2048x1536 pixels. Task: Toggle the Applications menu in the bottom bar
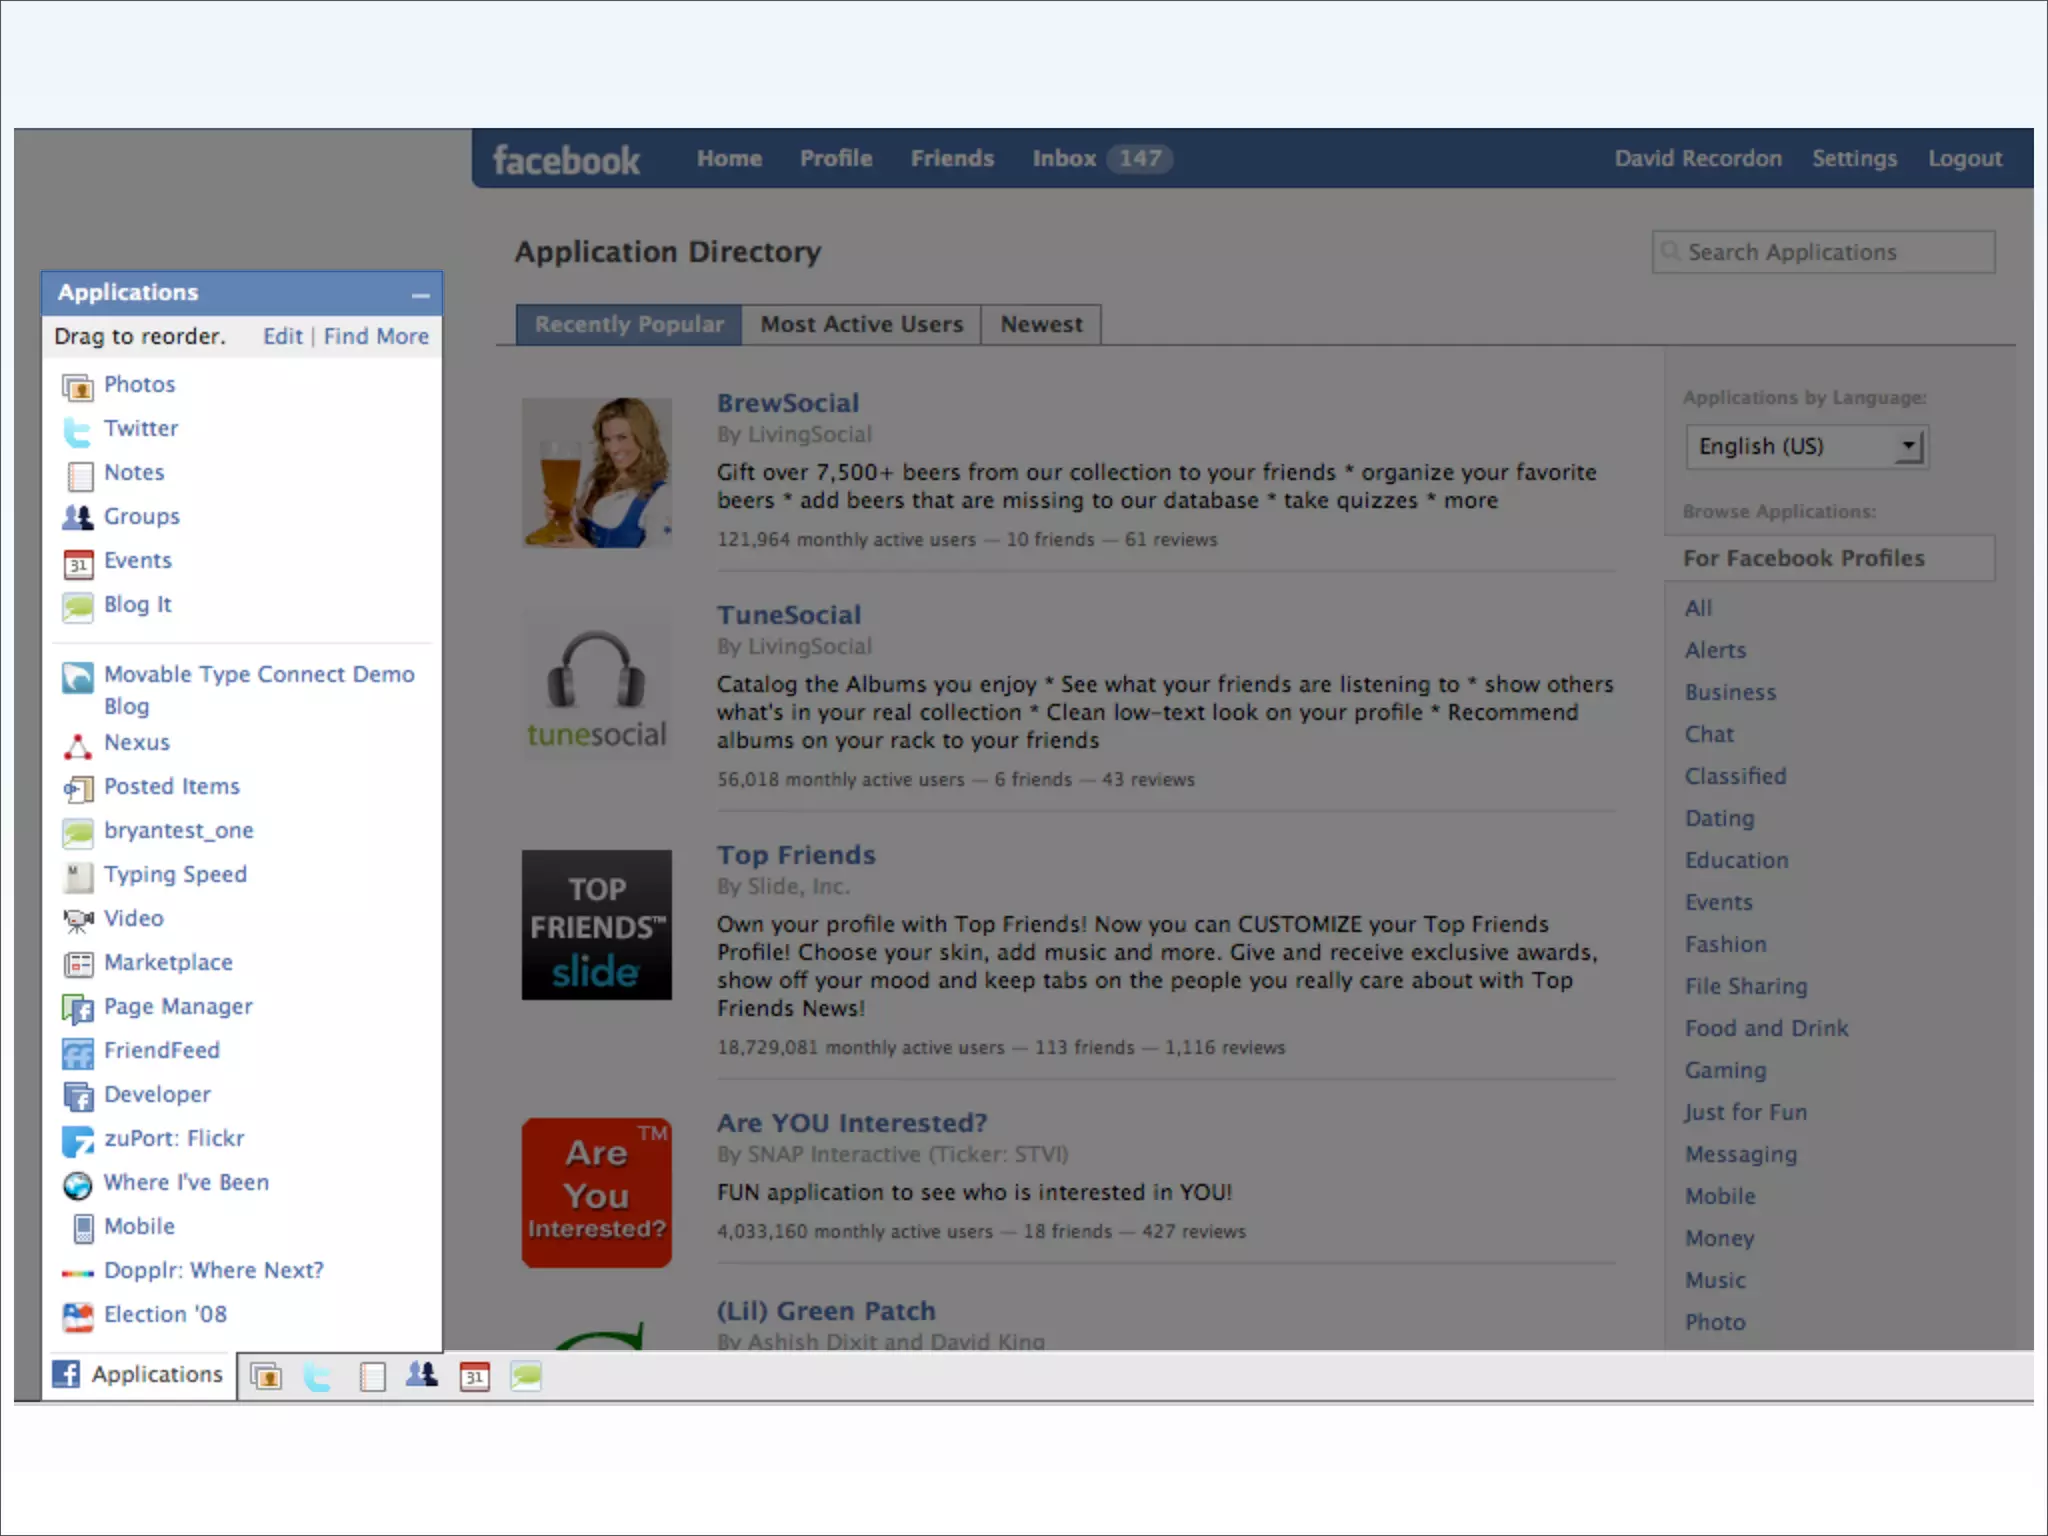click(139, 1374)
